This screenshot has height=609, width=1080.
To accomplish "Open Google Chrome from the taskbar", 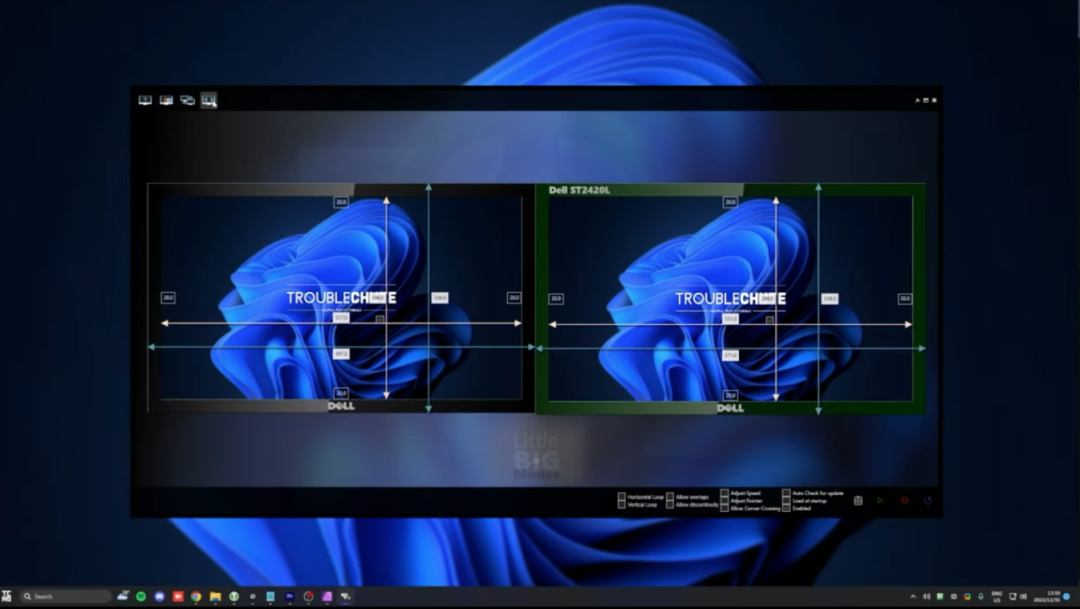I will pyautogui.click(x=196, y=597).
